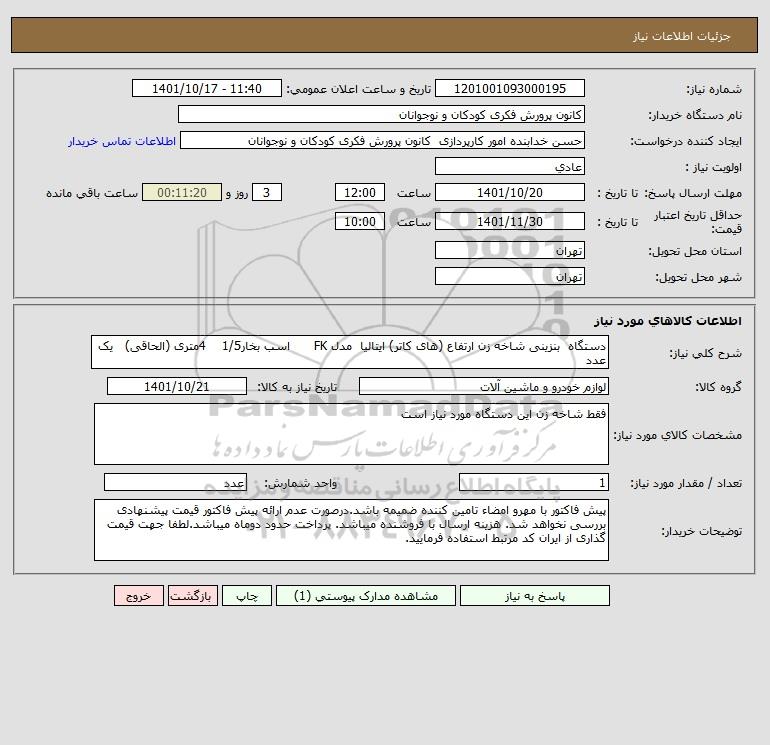This screenshot has width=770, height=745.
Task: Click the شرح کلی نیاز label
Action: pyautogui.click(x=706, y=353)
